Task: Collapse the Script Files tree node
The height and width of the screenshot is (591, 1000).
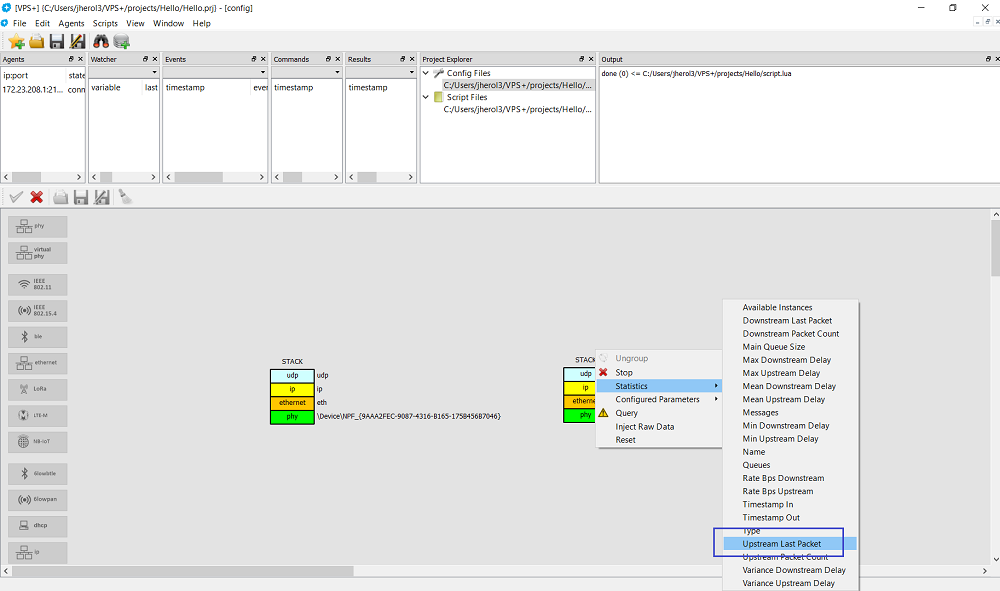Action: (427, 97)
